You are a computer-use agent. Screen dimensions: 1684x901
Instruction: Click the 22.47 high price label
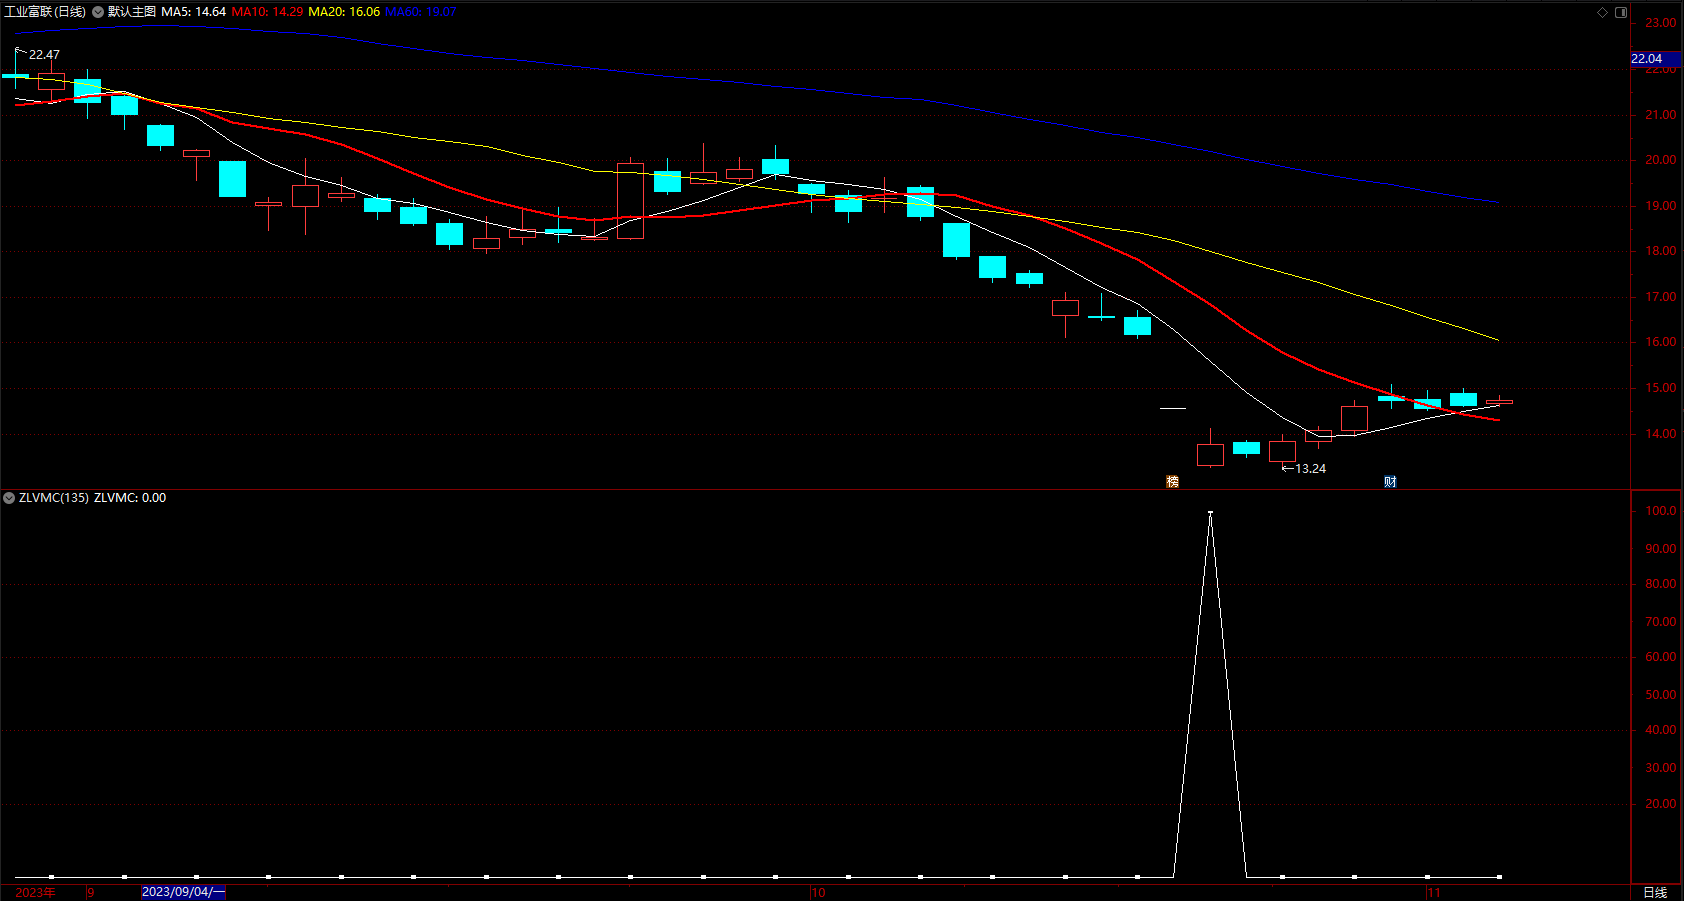[x=44, y=55]
